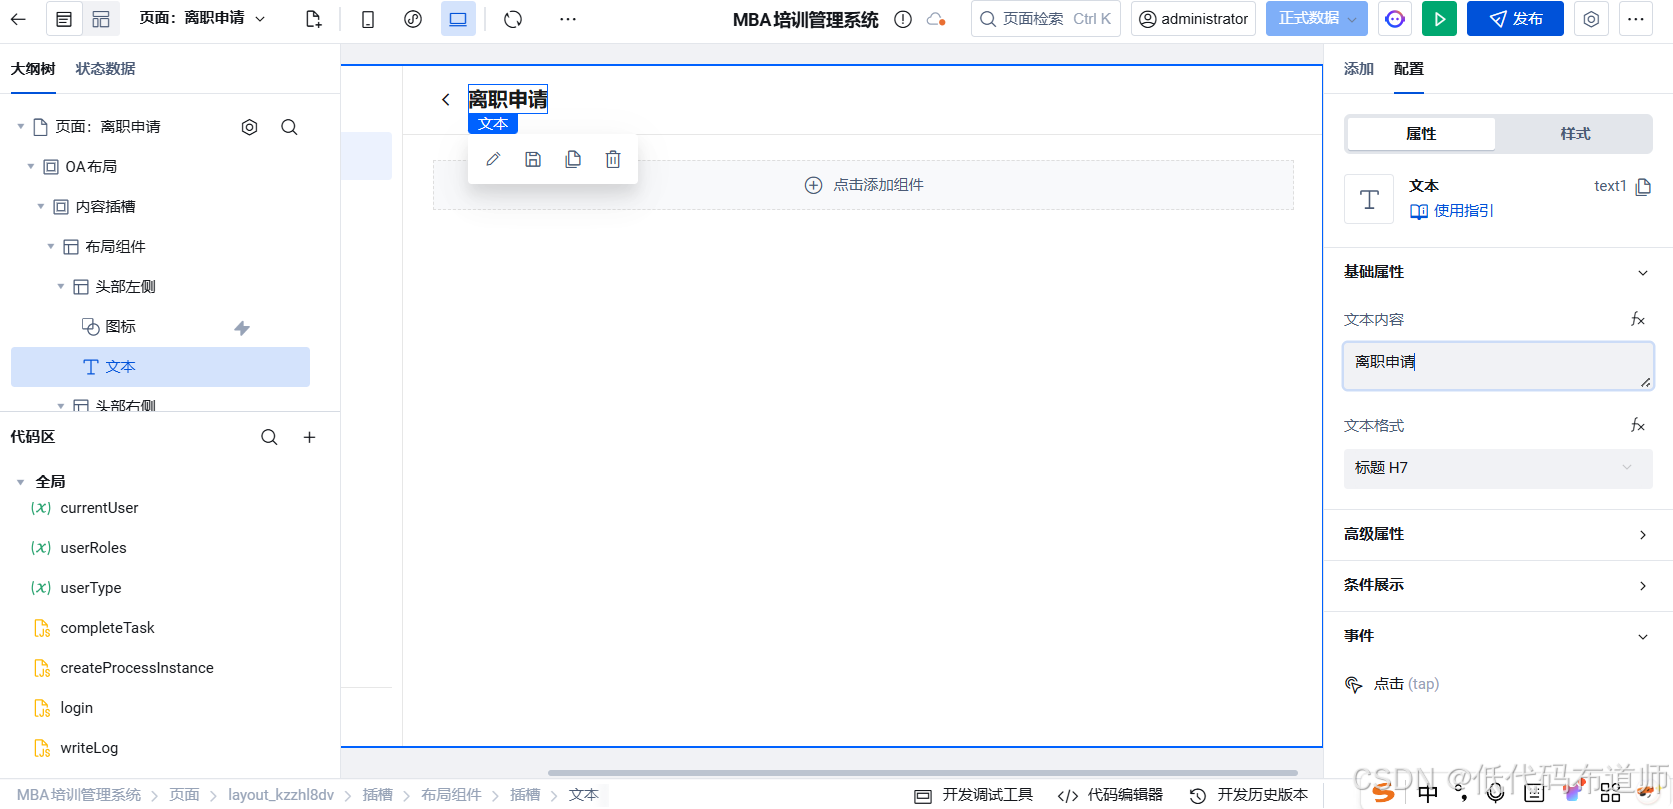
Task: Open app settings hexagon icon at top right
Action: click(1591, 19)
